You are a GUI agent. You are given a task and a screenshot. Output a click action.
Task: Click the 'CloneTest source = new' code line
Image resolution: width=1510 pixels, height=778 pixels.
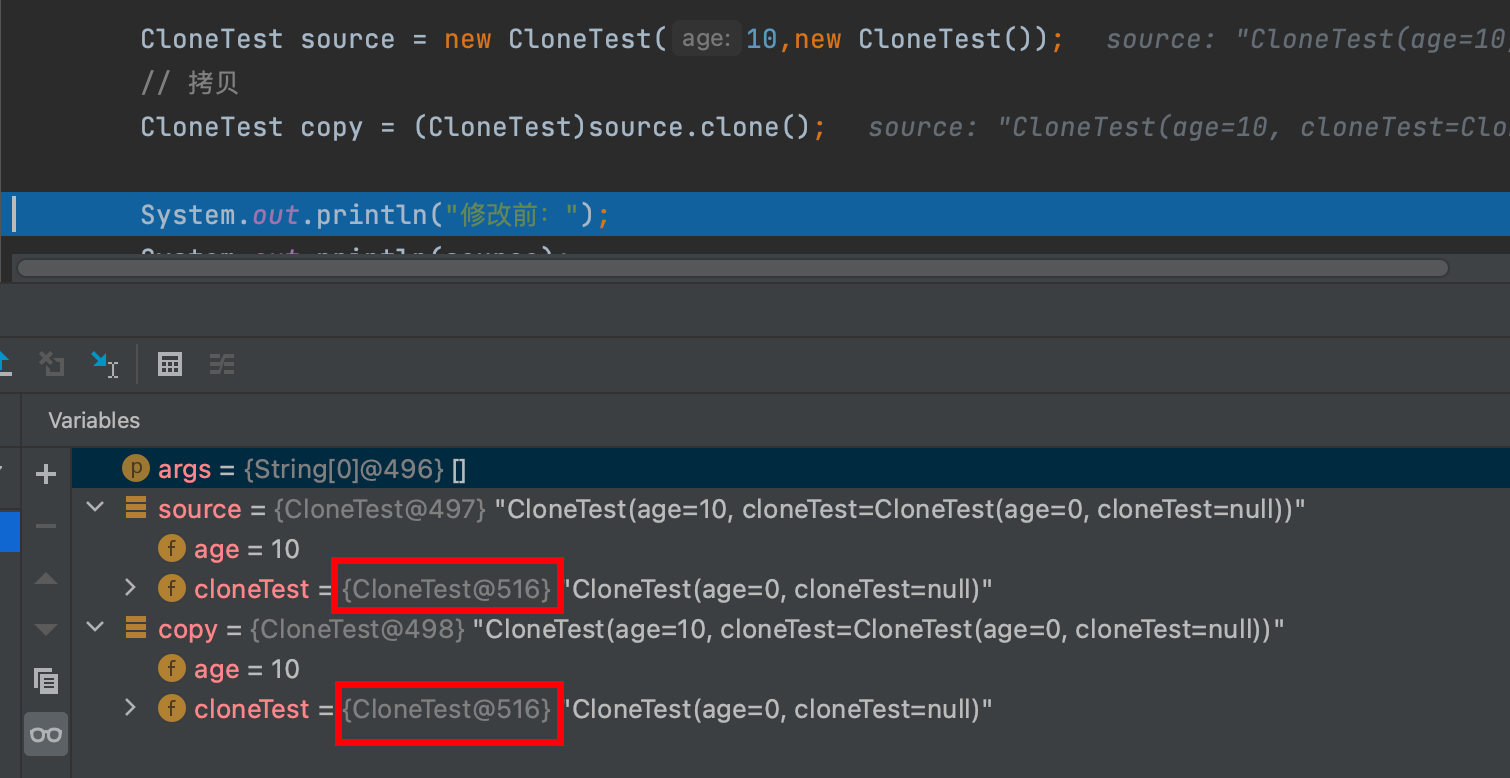(602, 39)
